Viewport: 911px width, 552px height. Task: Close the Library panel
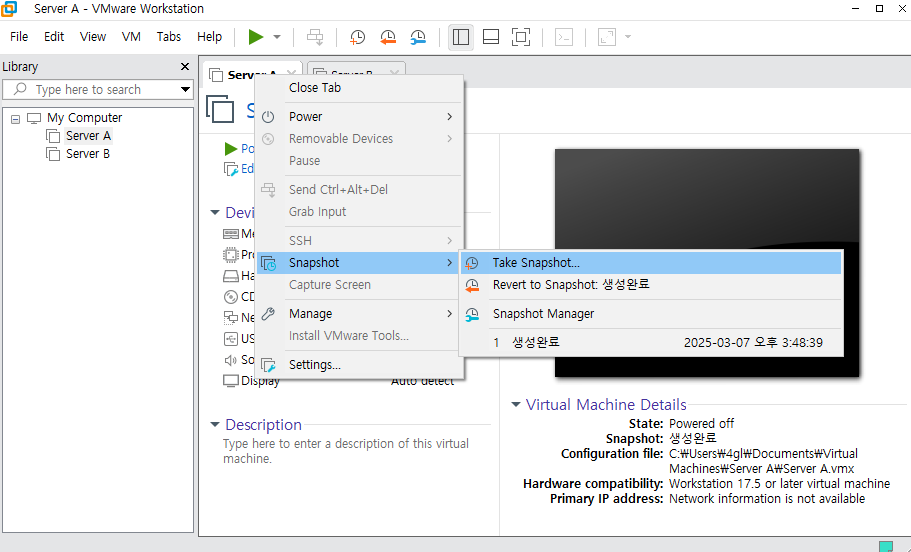(185, 67)
